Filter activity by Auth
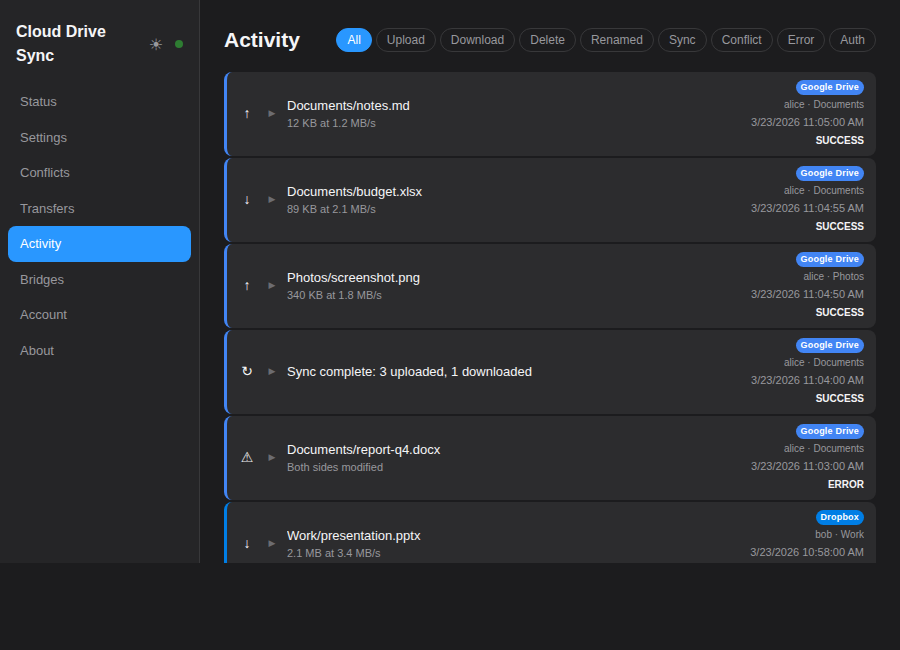Screen dimensions: 900x650 tap(852, 40)
